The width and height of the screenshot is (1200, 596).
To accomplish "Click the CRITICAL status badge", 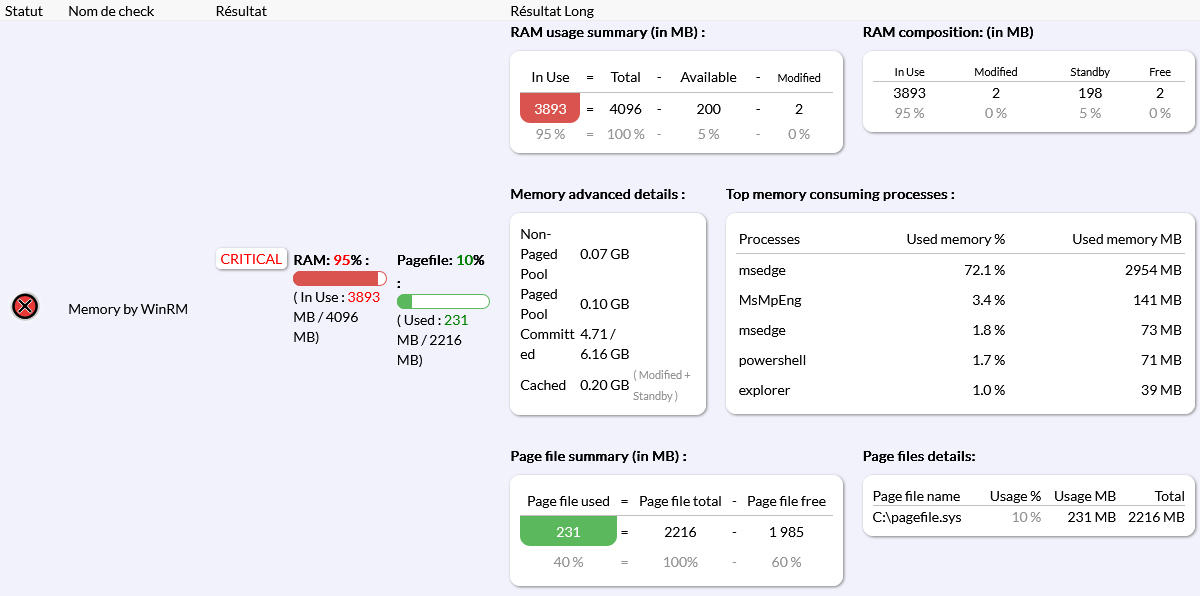I will [x=251, y=259].
